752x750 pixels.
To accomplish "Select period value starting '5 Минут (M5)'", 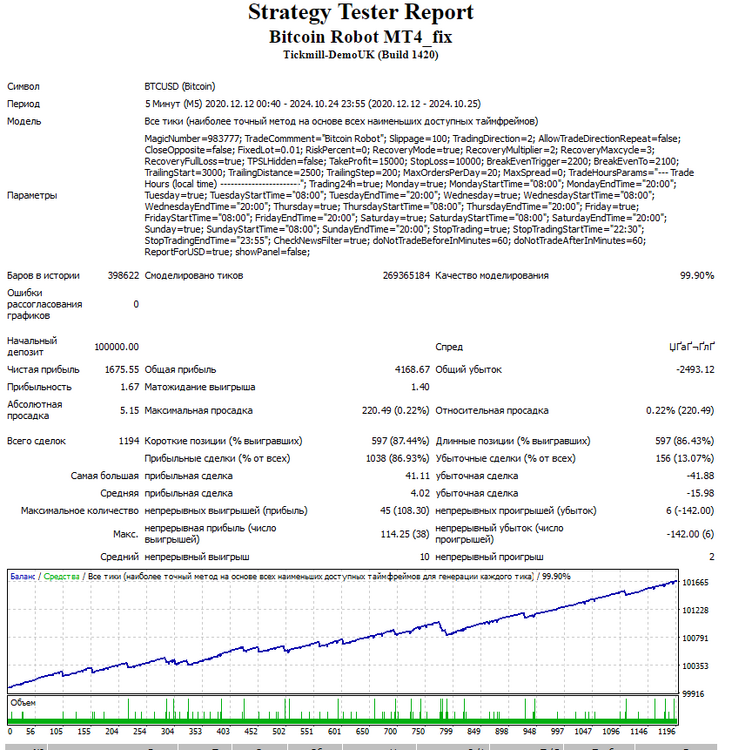I will pyautogui.click(x=313, y=104).
